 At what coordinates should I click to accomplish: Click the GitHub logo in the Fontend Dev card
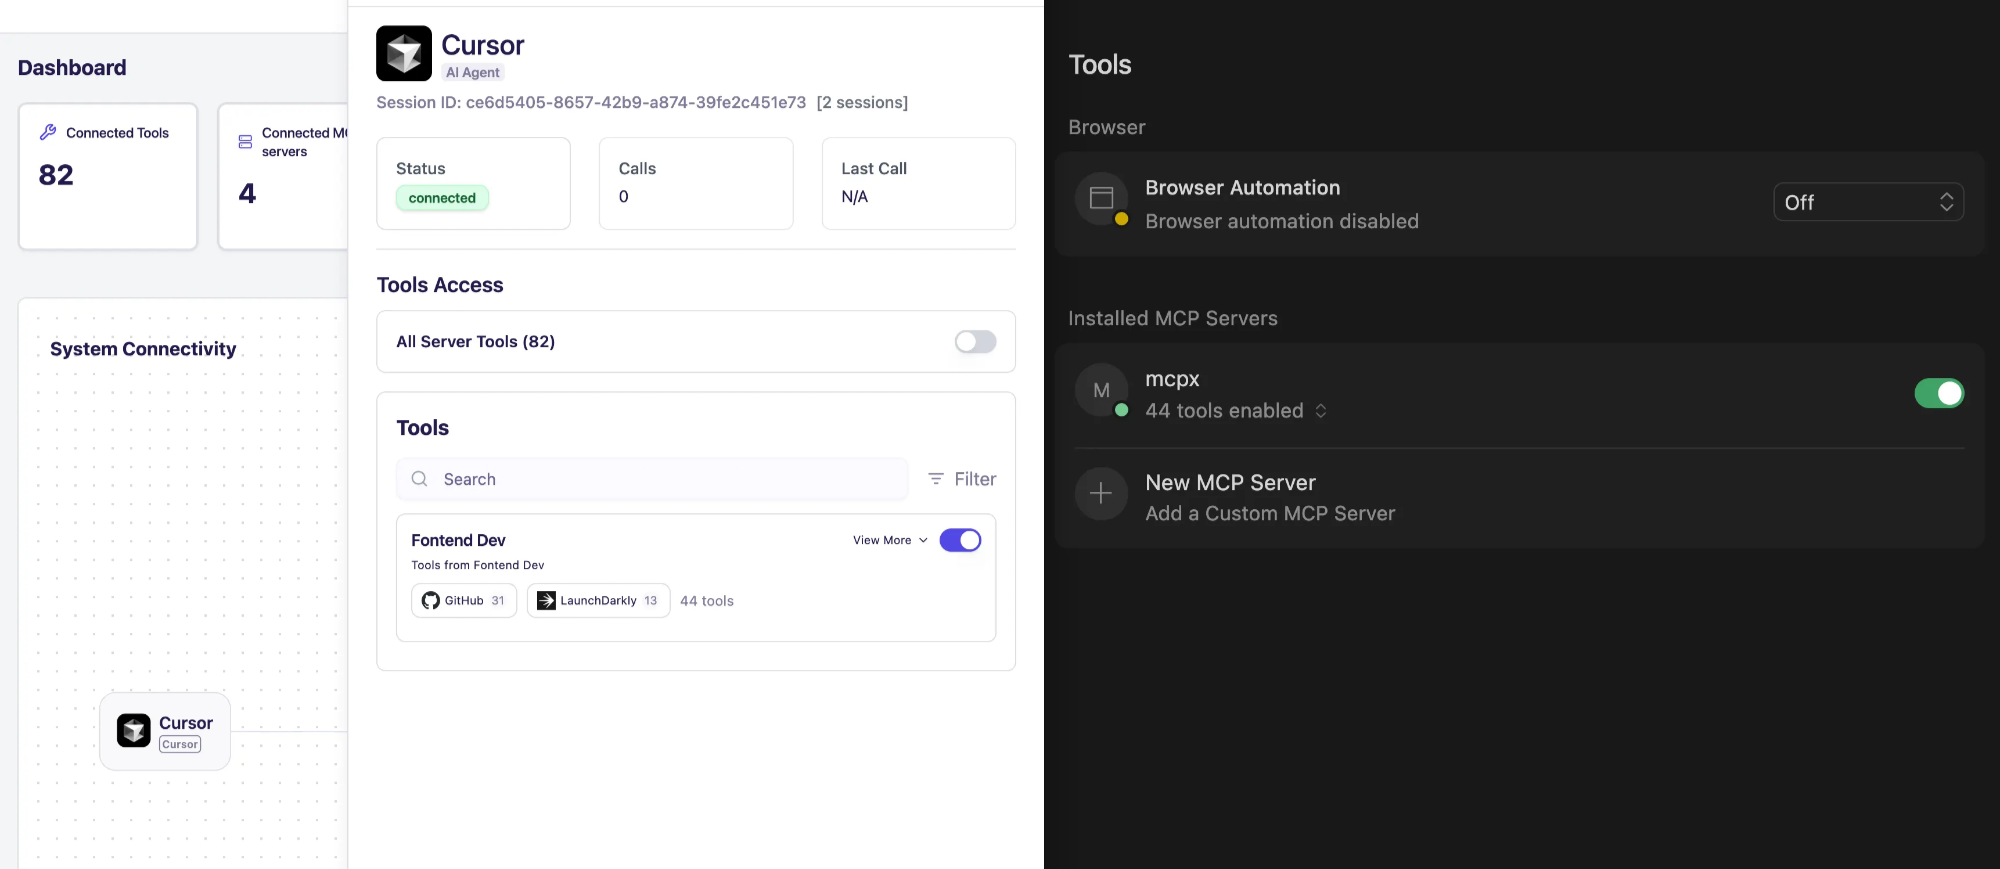pos(431,600)
